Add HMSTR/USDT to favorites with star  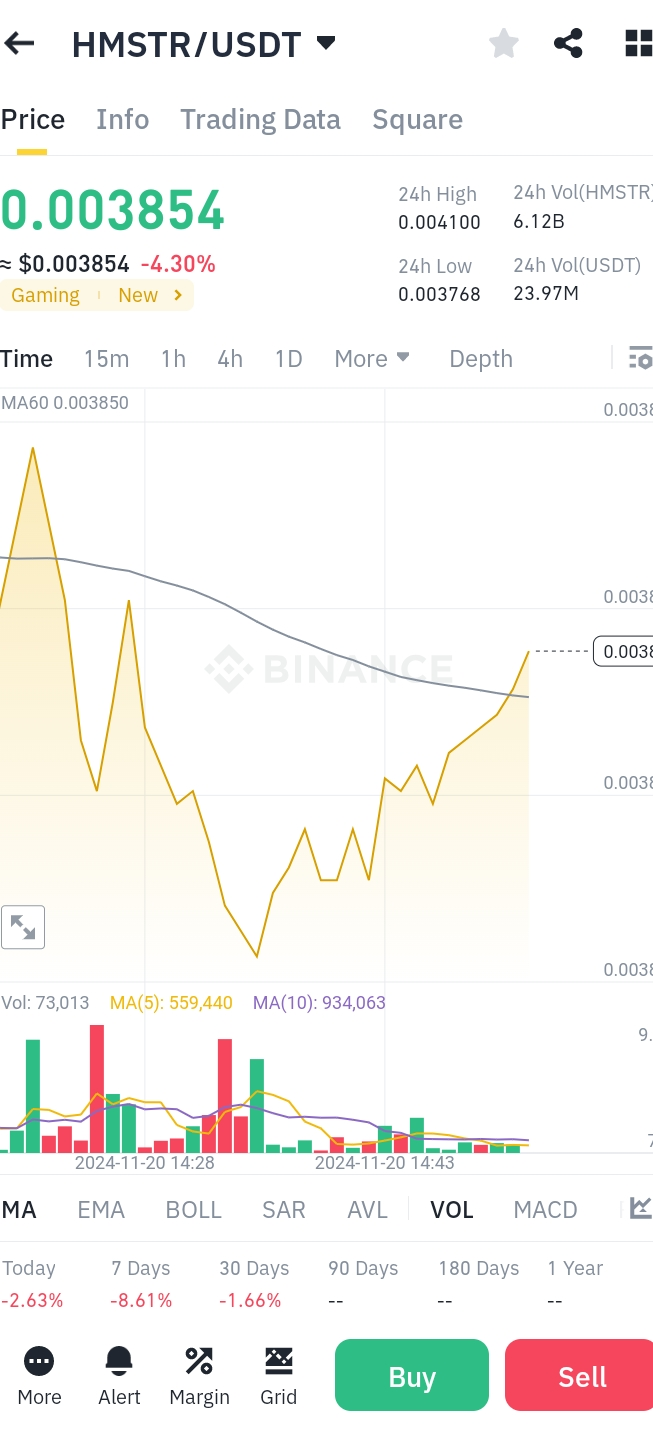(x=503, y=43)
